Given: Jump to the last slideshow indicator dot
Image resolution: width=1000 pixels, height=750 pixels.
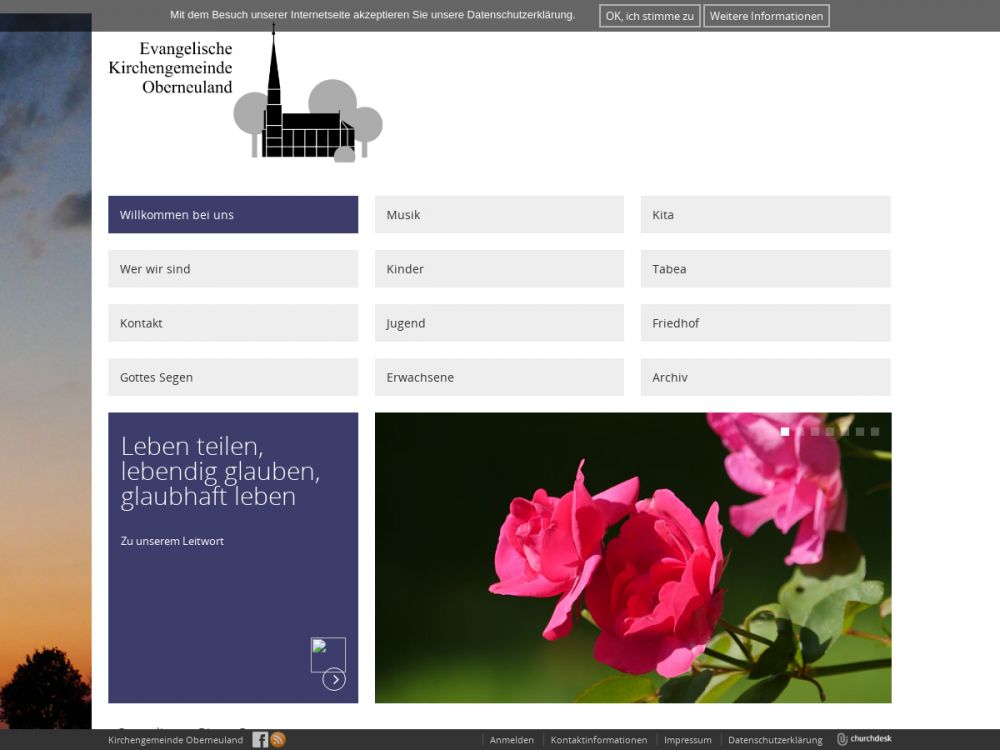Looking at the screenshot, I should point(875,432).
